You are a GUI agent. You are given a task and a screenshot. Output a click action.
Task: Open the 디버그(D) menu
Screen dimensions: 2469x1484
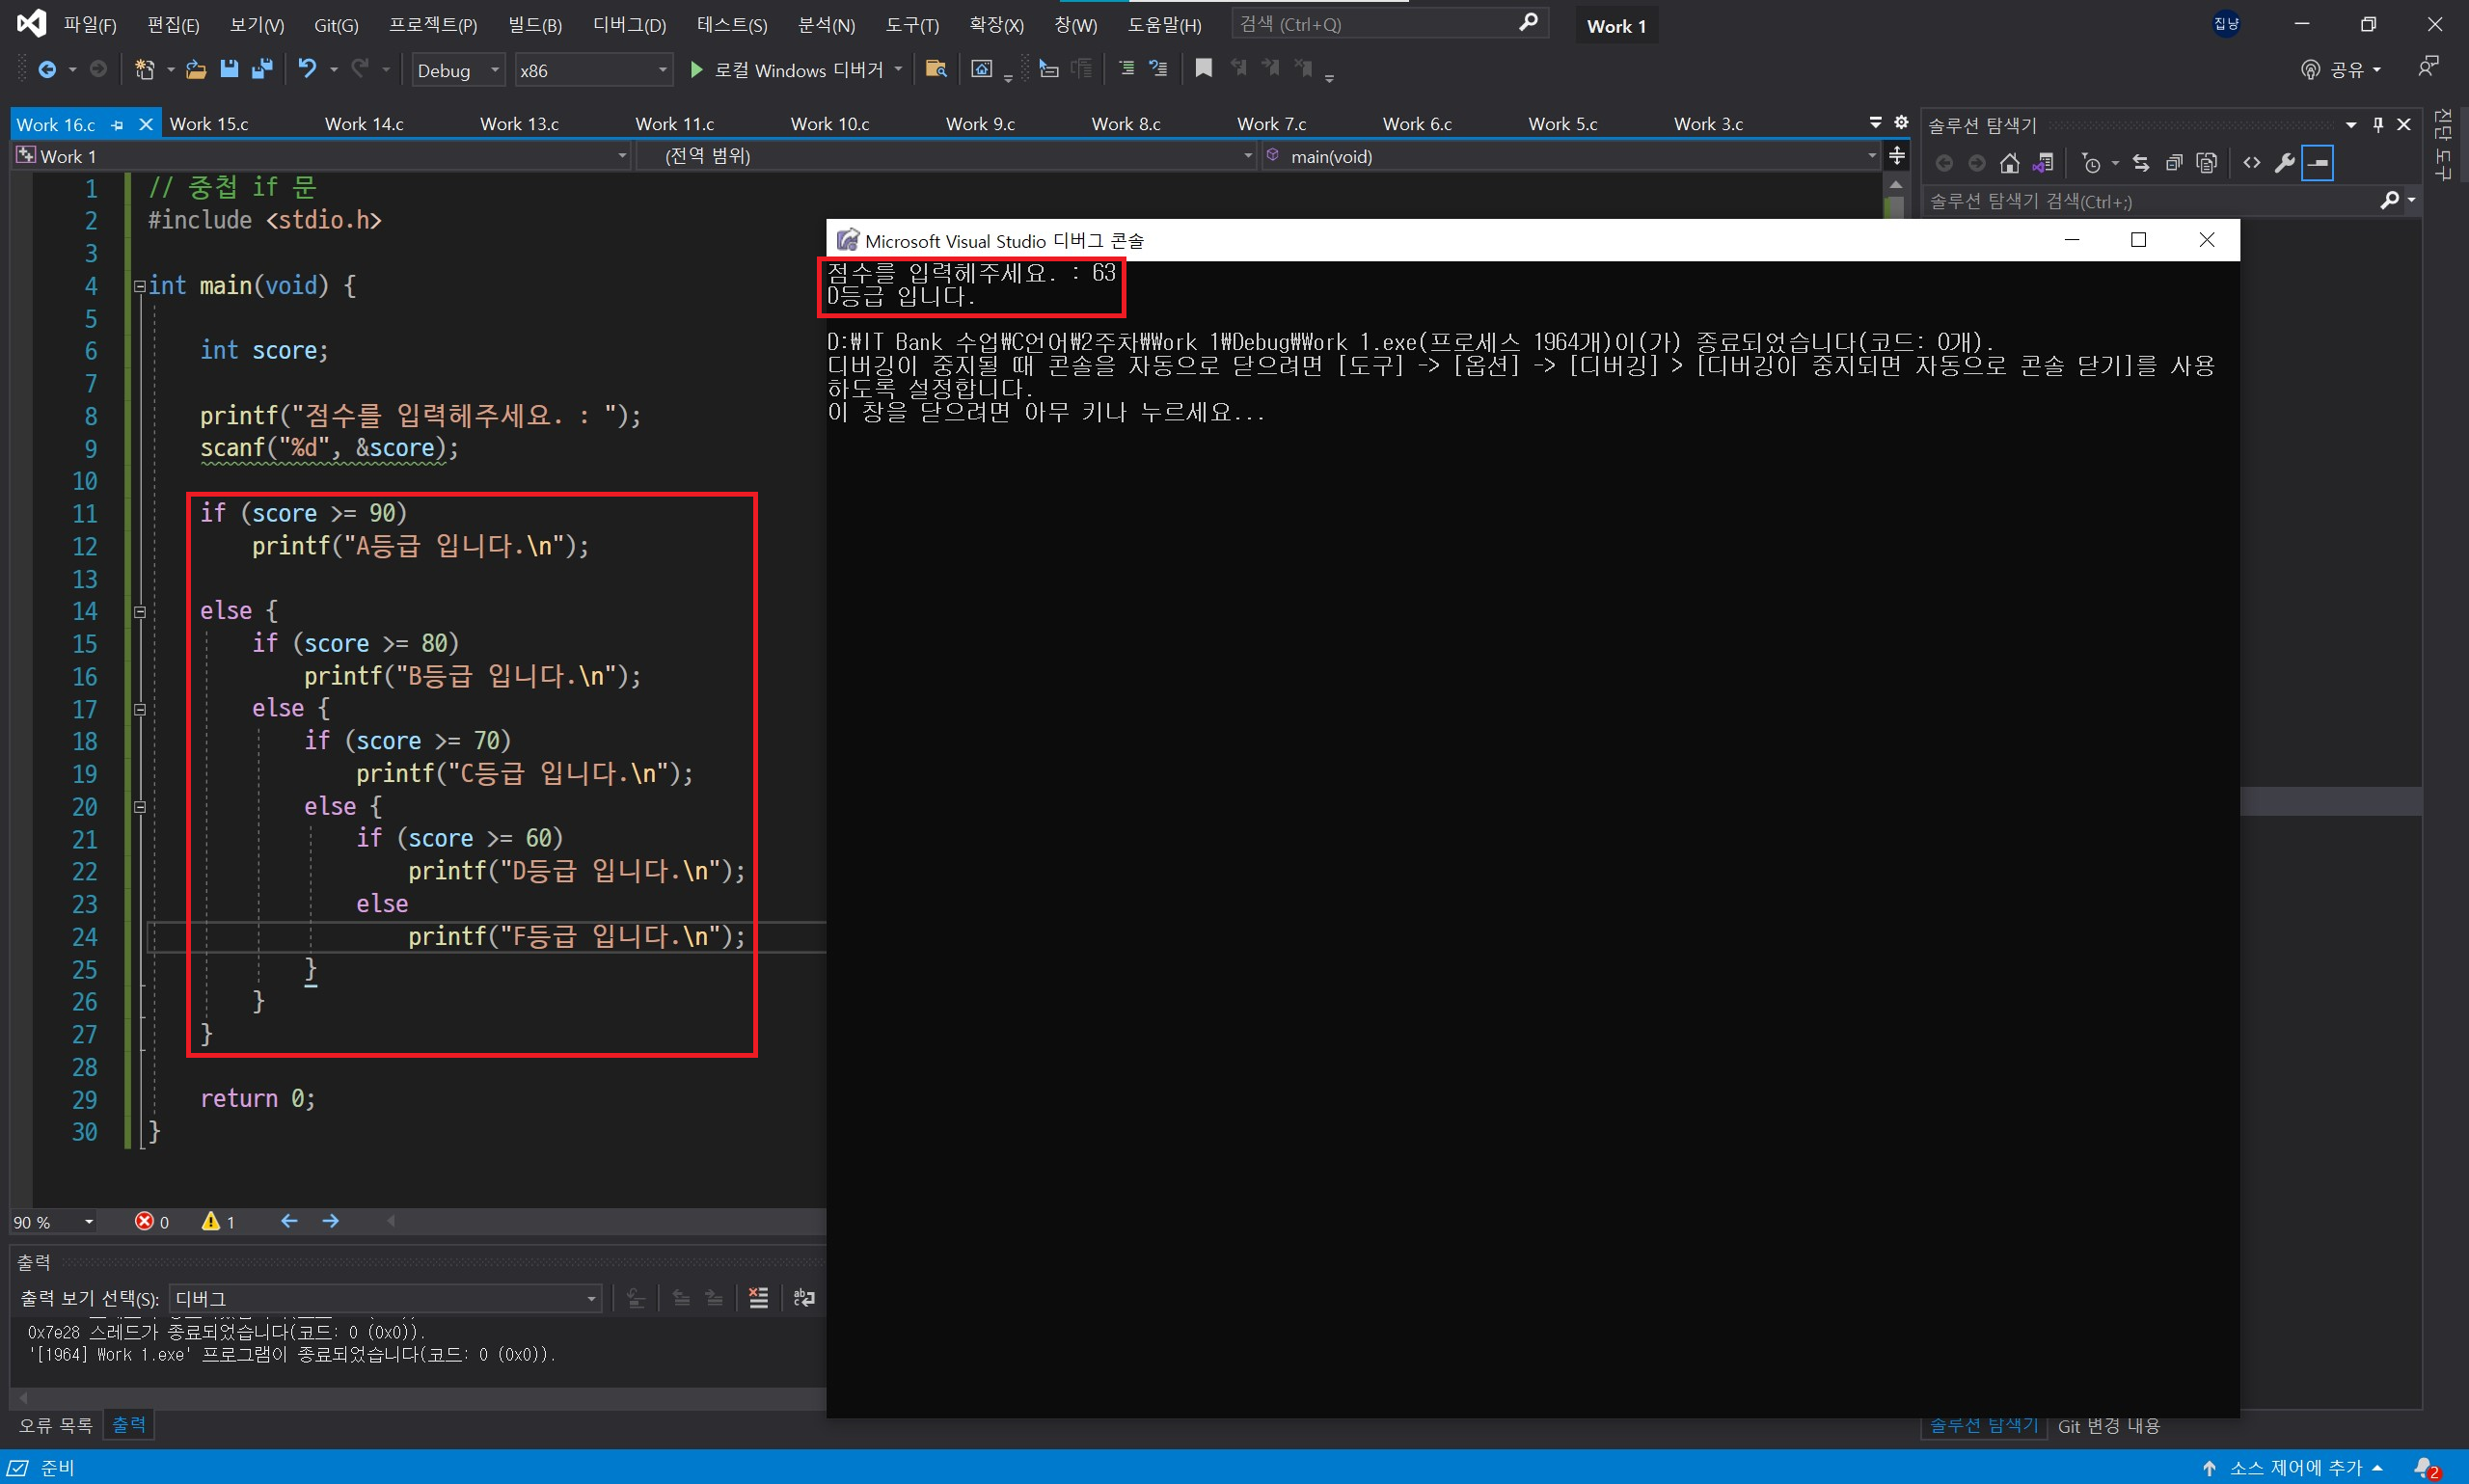(x=629, y=25)
